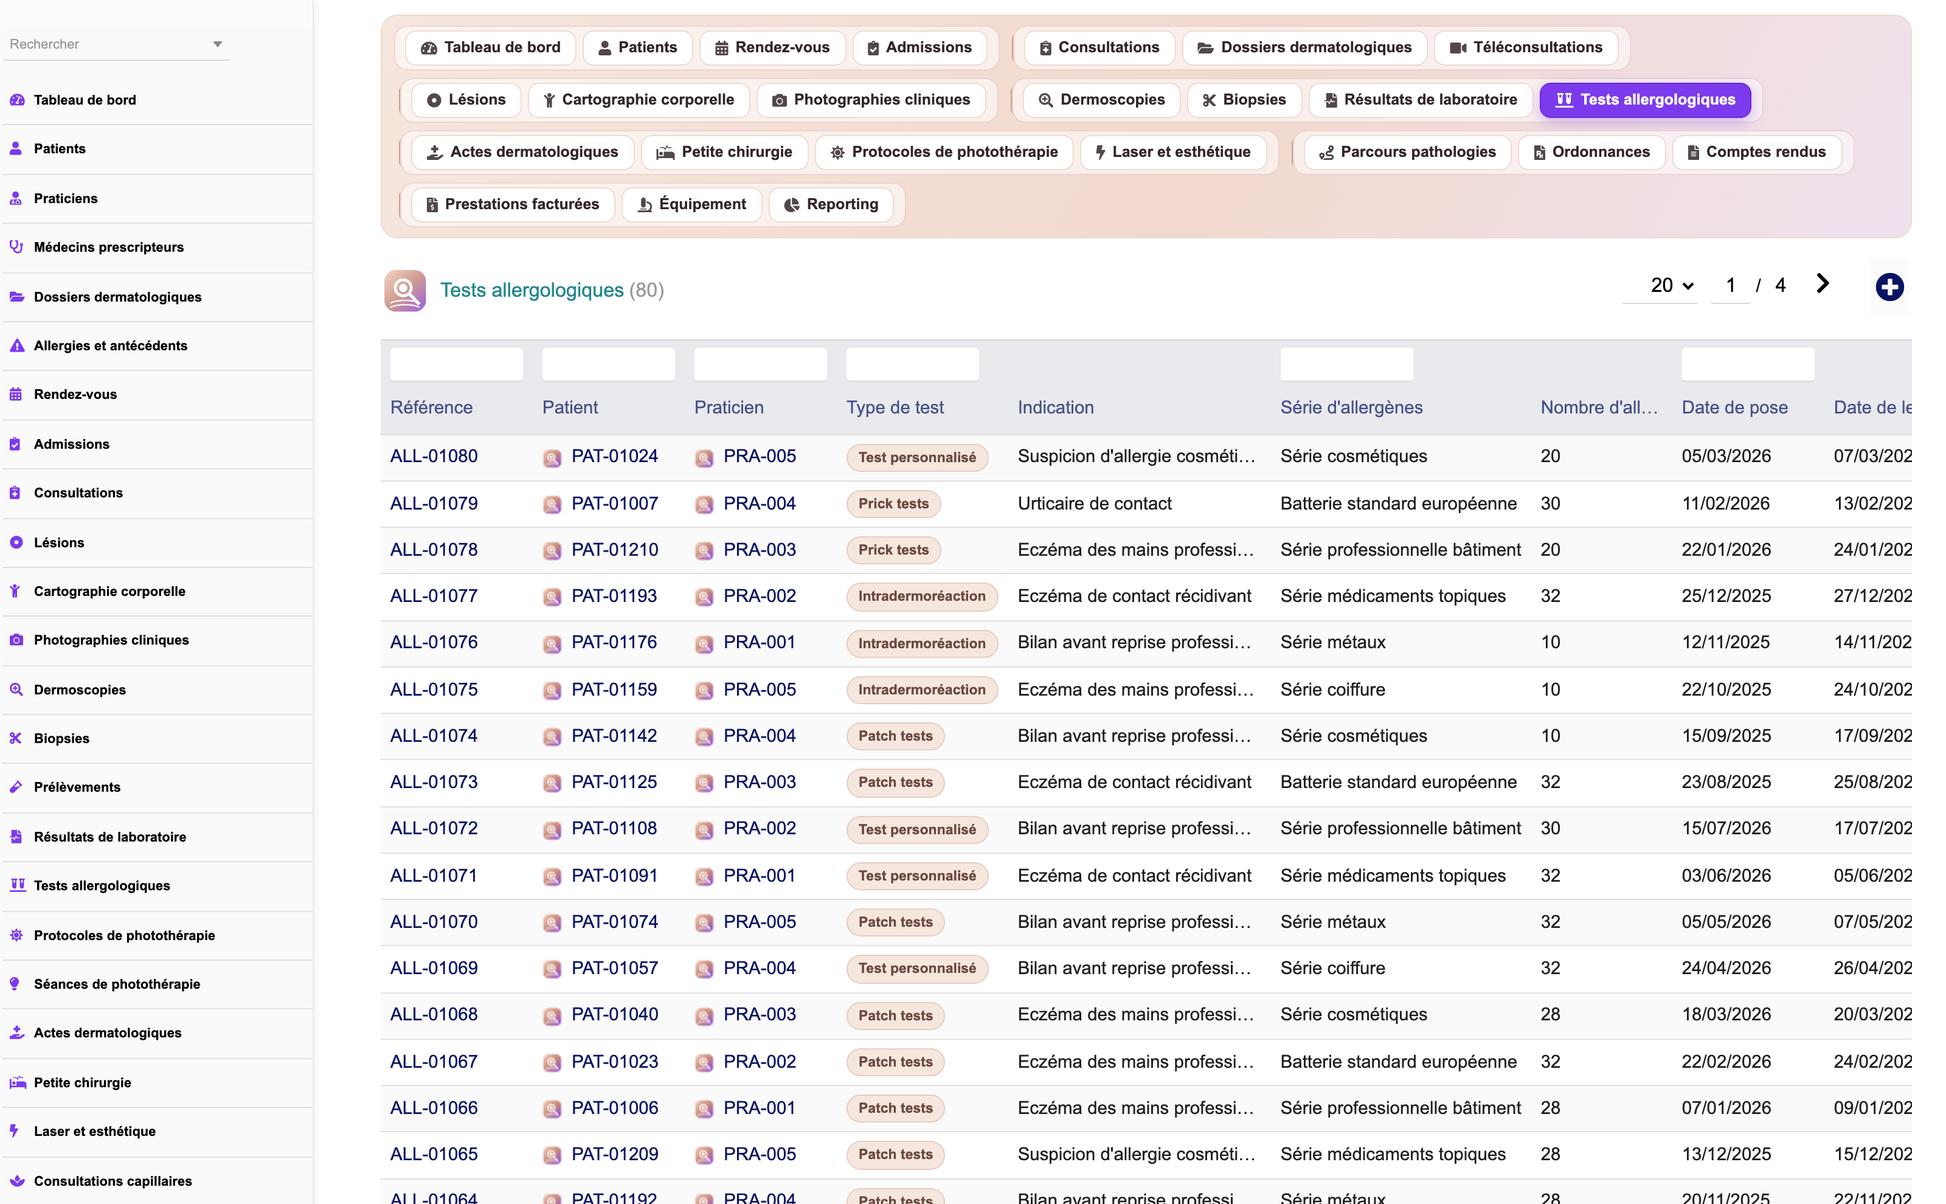Click the Rendez-vous calendar icon in sidebar

pos(17,395)
